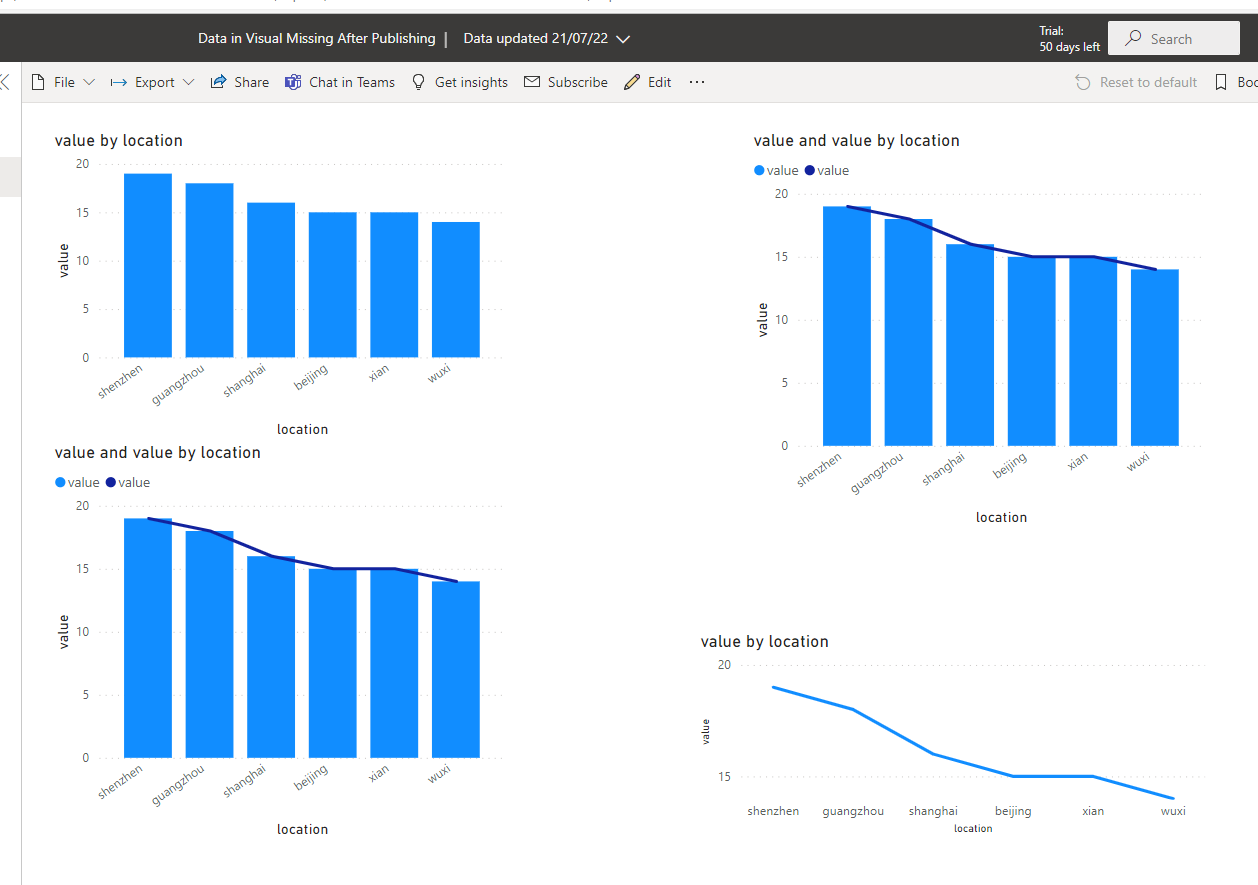Click Subscribe in the toolbar
This screenshot has width=1258, height=885.
[565, 82]
